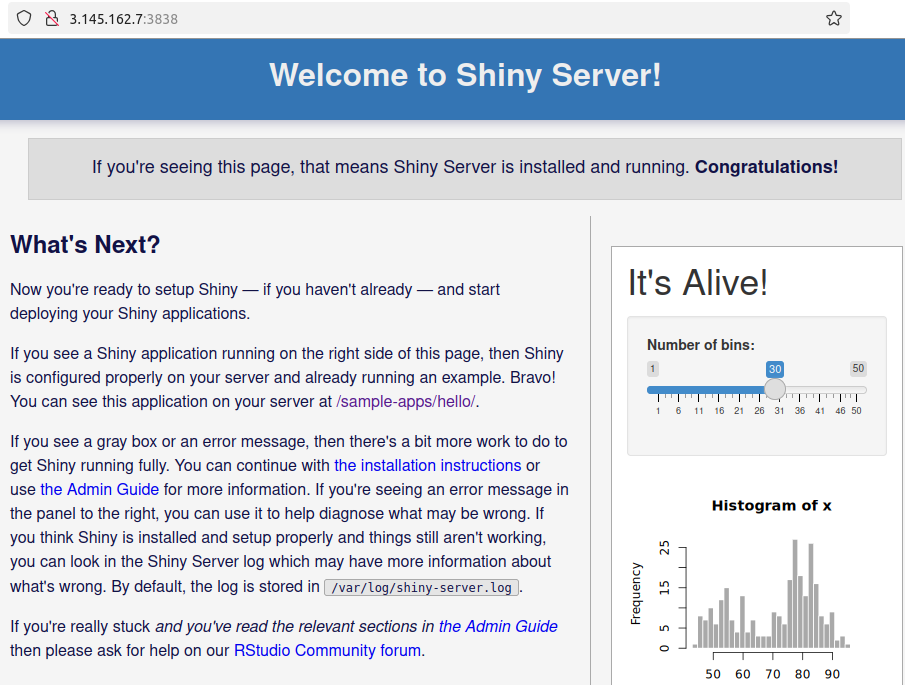Open the RStudio Community forum link
Image resolution: width=905 pixels, height=685 pixels.
pos(327,650)
